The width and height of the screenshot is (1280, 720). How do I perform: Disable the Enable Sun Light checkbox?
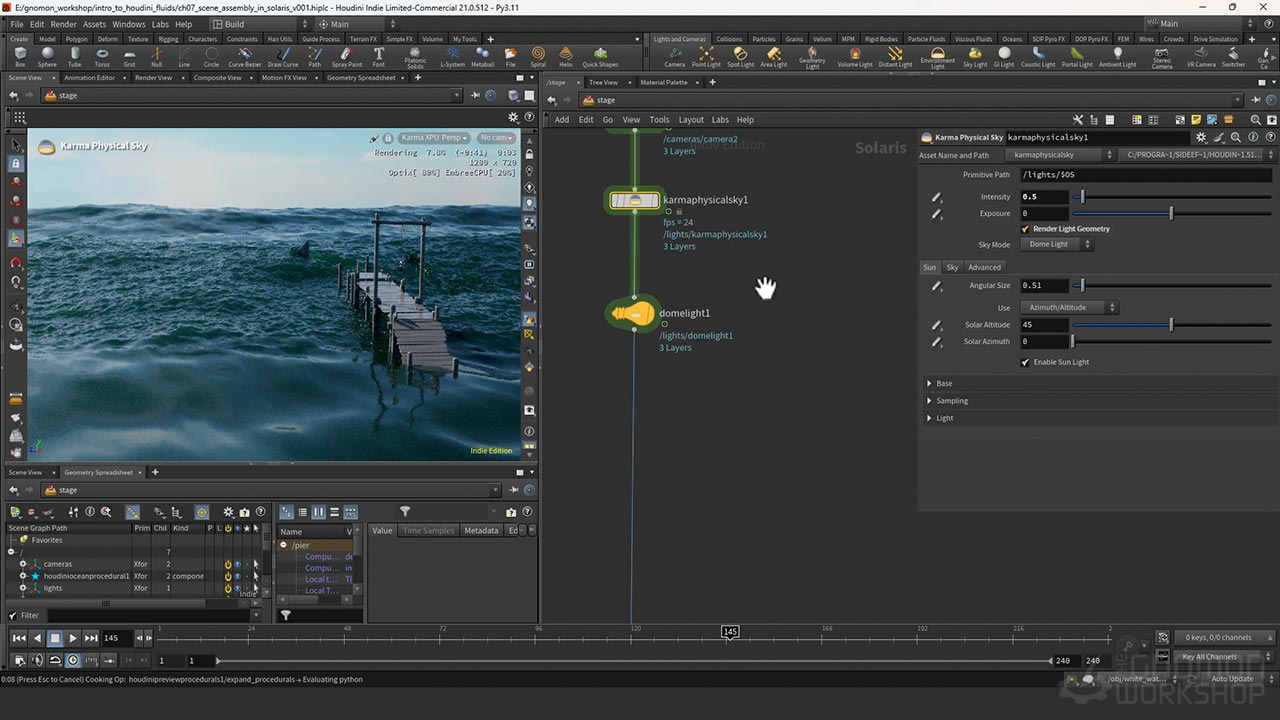(1025, 362)
